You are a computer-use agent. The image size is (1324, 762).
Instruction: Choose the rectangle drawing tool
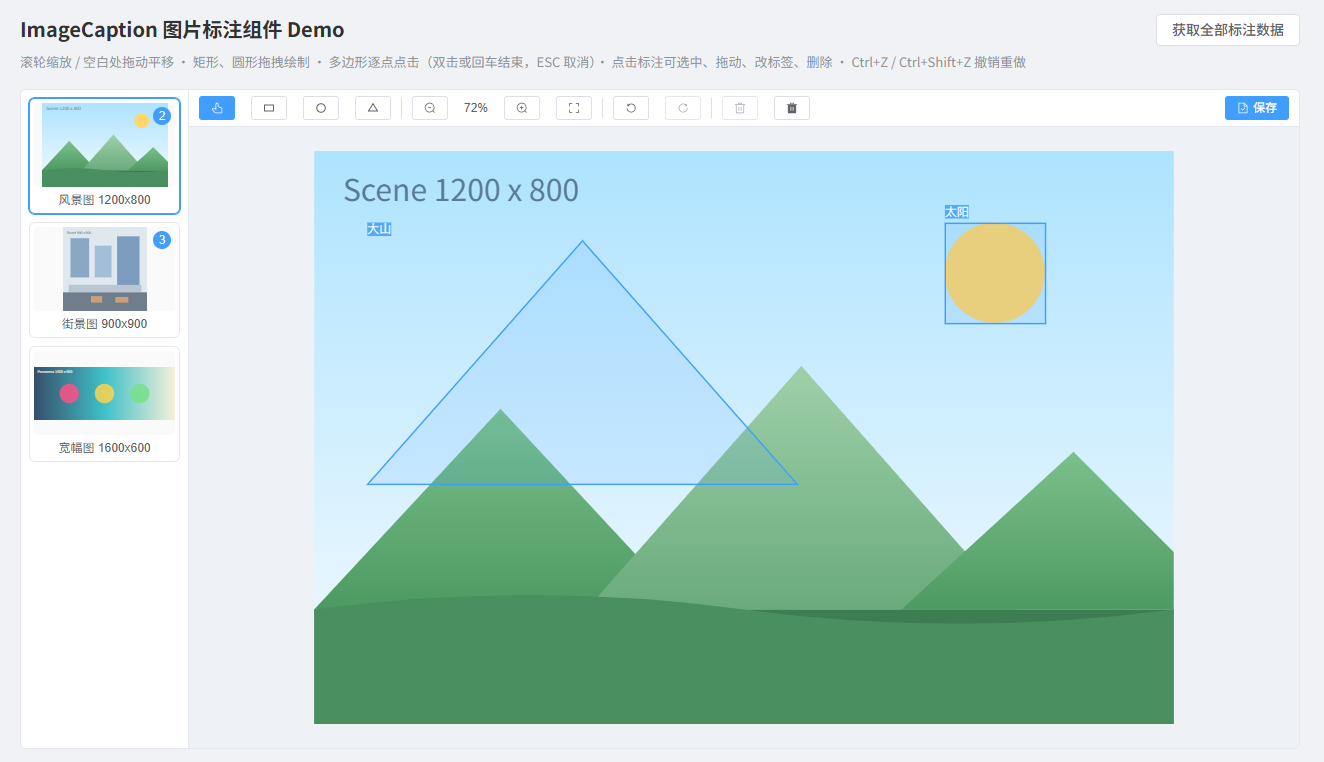269,108
